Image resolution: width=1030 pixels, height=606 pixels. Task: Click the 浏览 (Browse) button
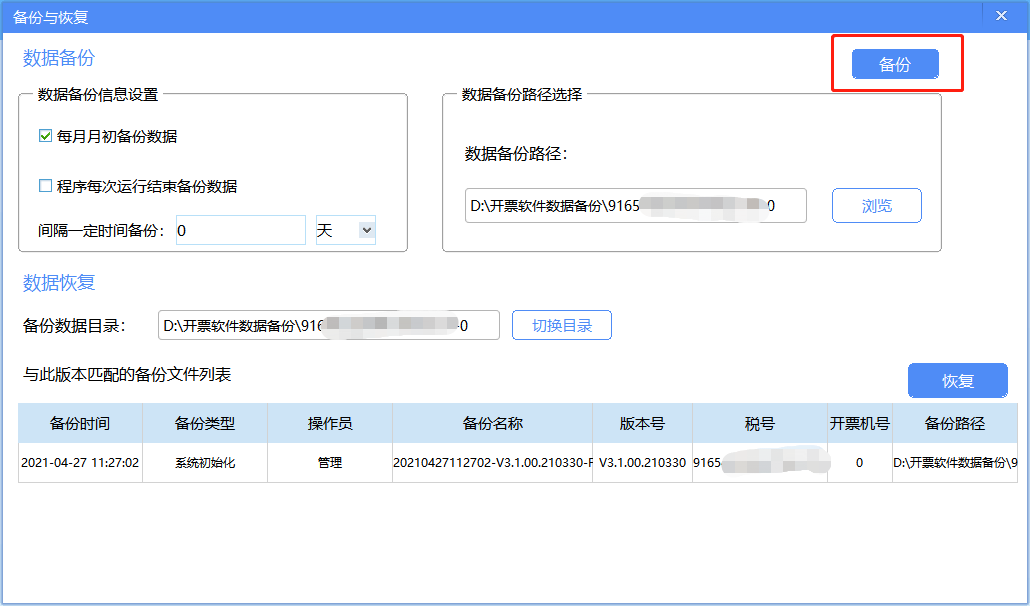coord(876,205)
